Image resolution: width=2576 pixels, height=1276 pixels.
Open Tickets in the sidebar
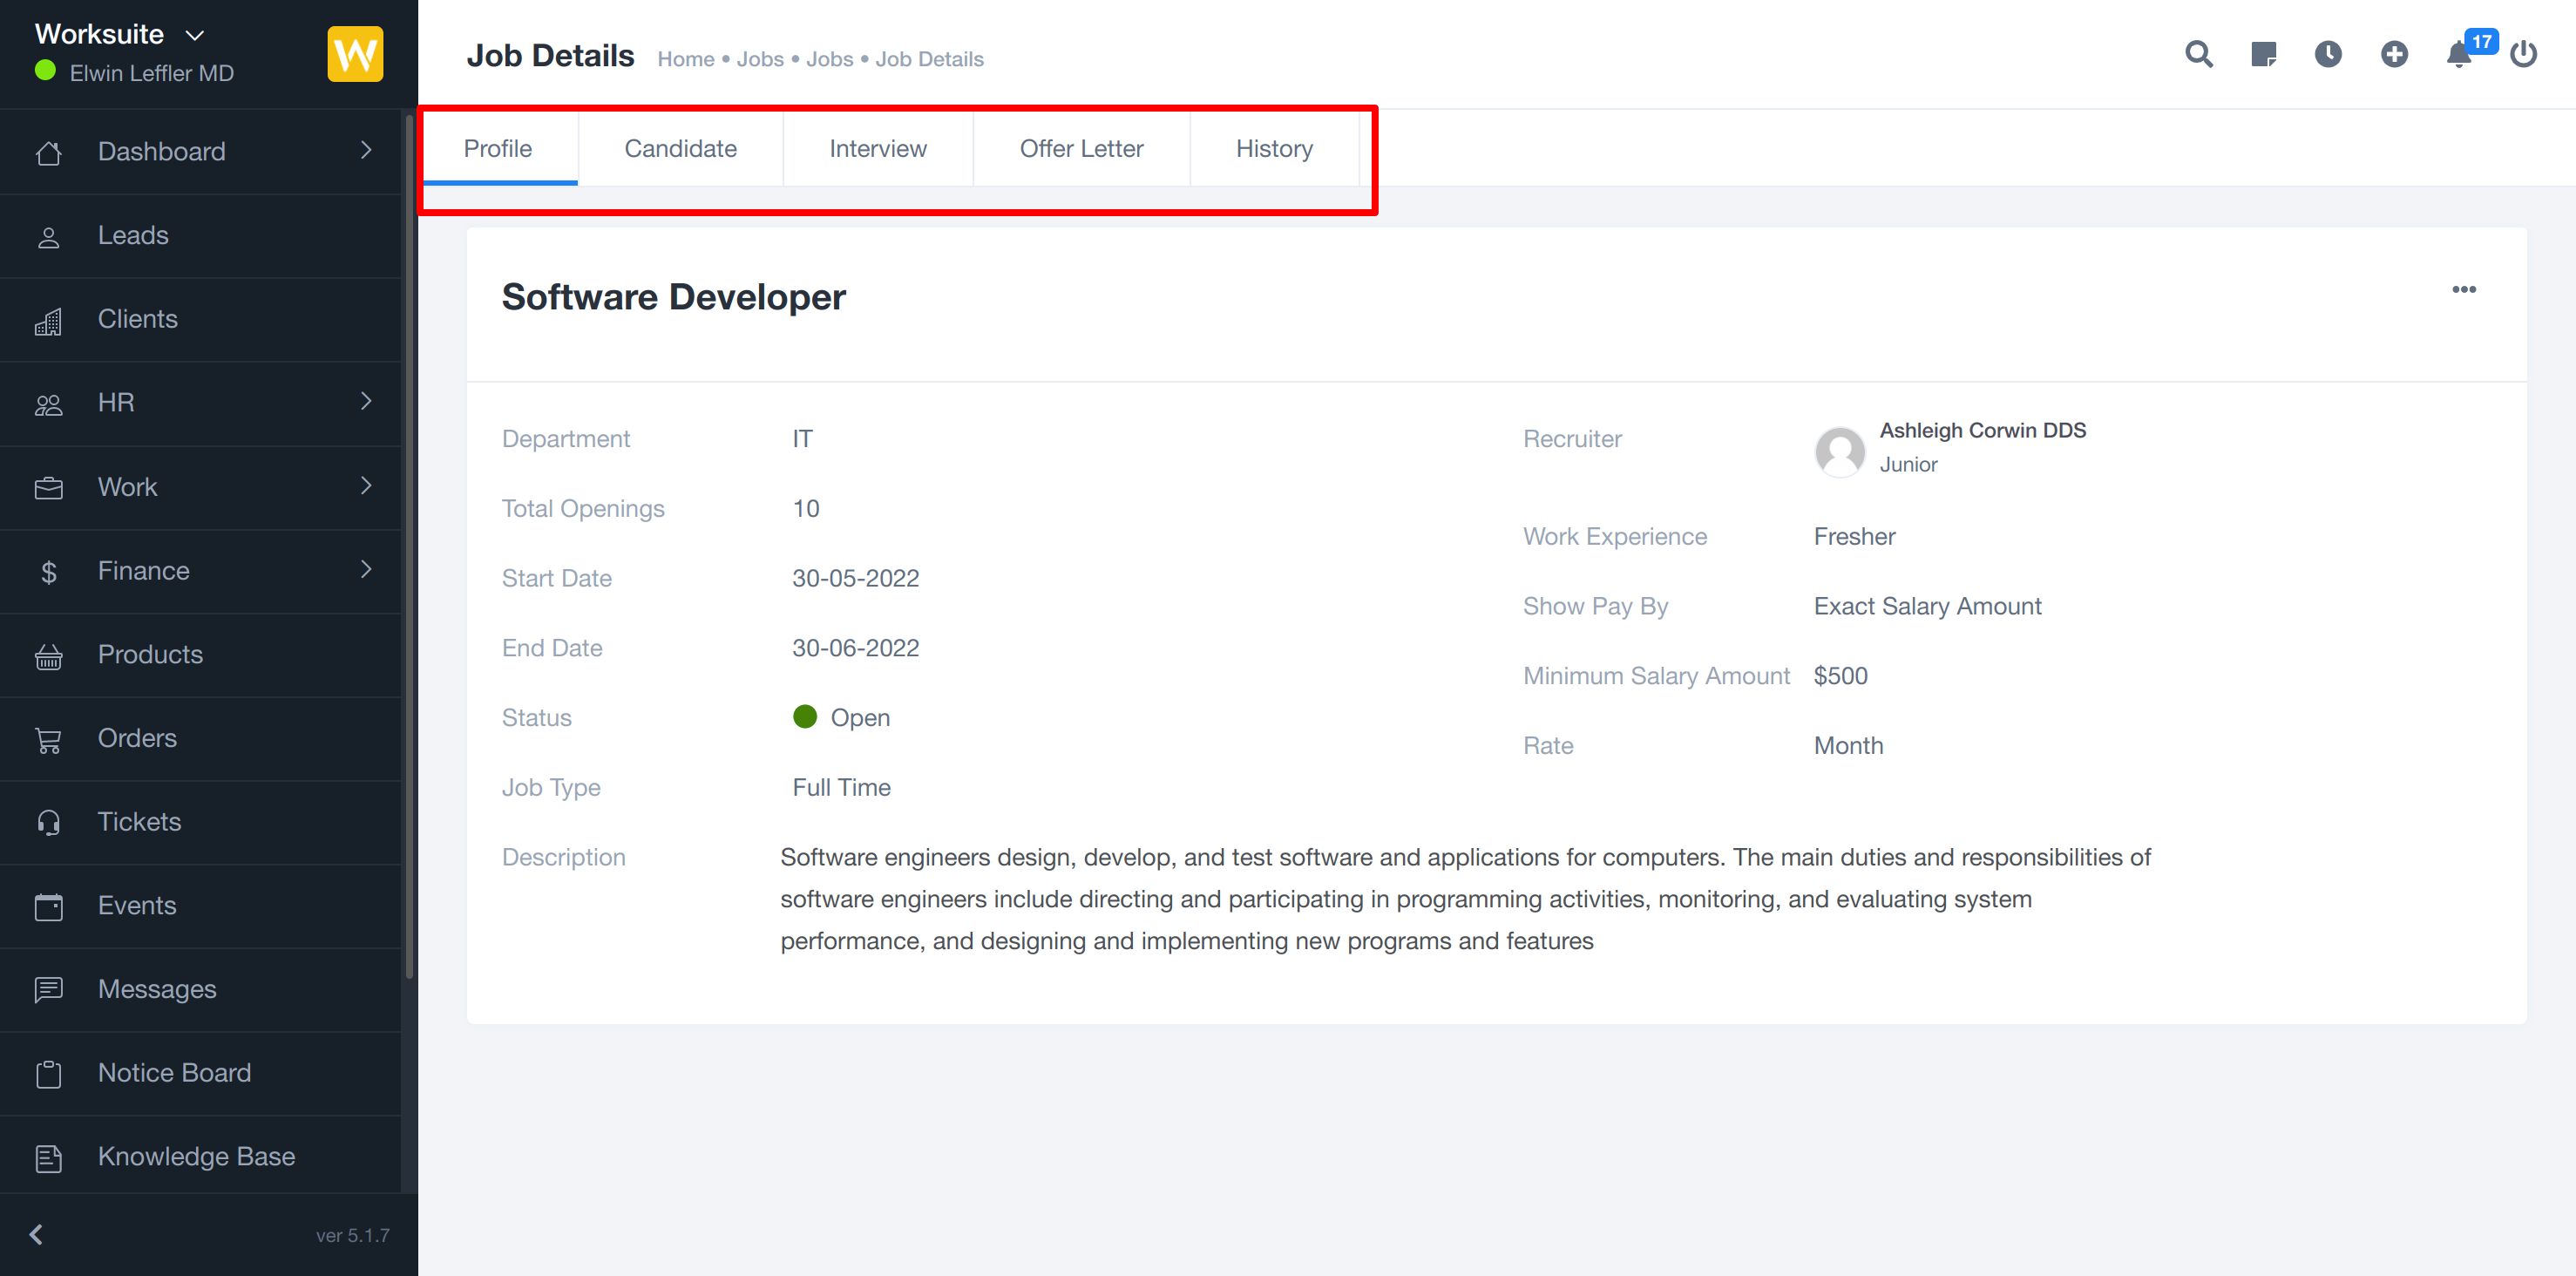(139, 822)
